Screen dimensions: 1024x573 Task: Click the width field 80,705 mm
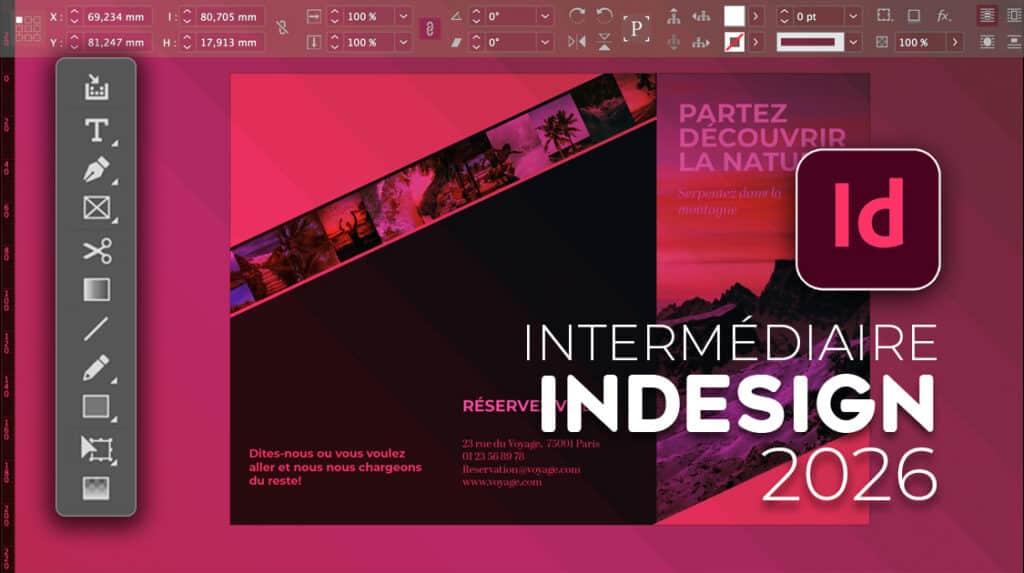coord(229,16)
